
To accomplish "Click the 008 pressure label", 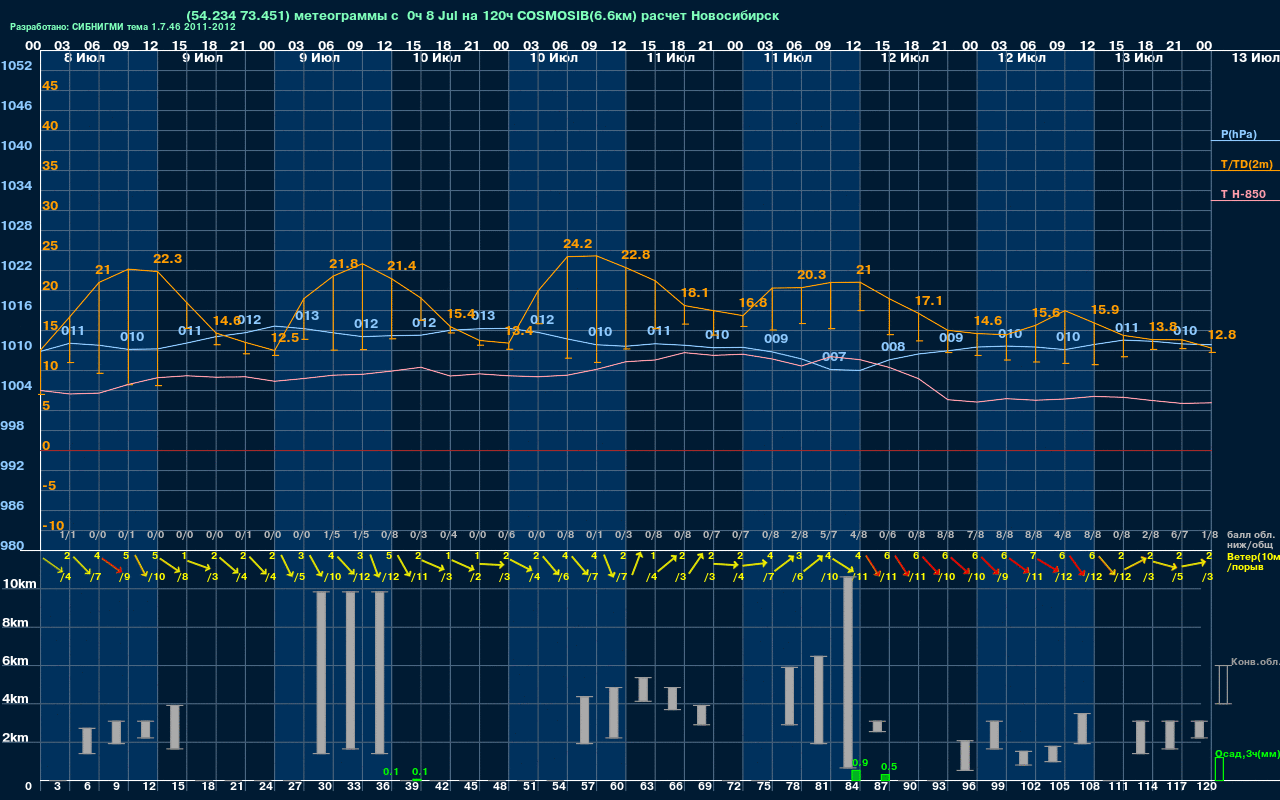I will pos(893,346).
